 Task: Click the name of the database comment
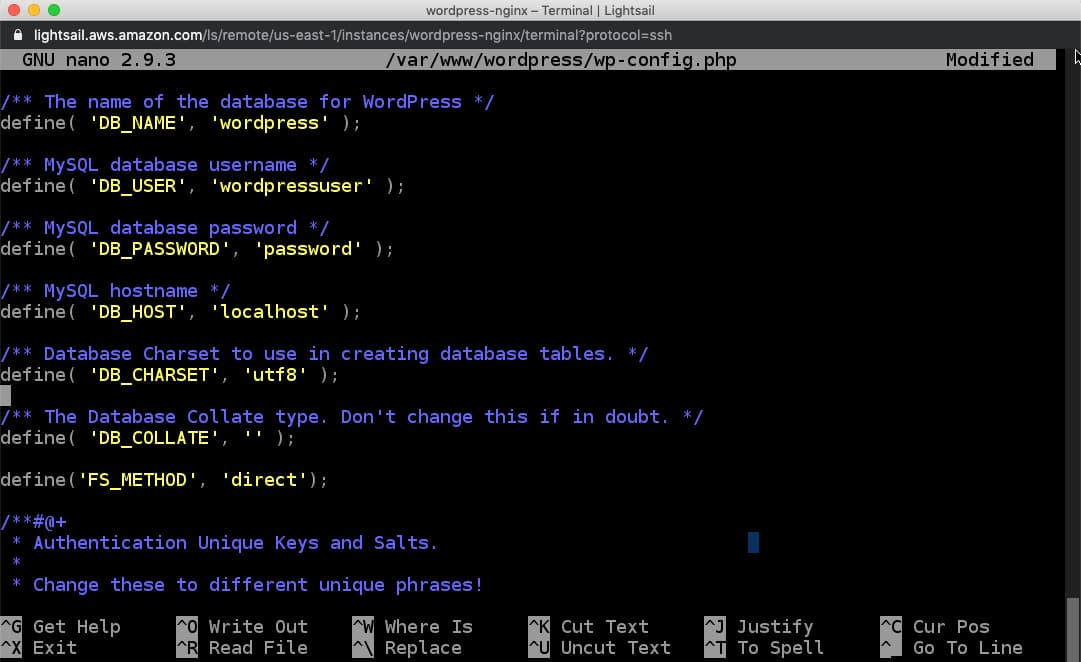[247, 101]
